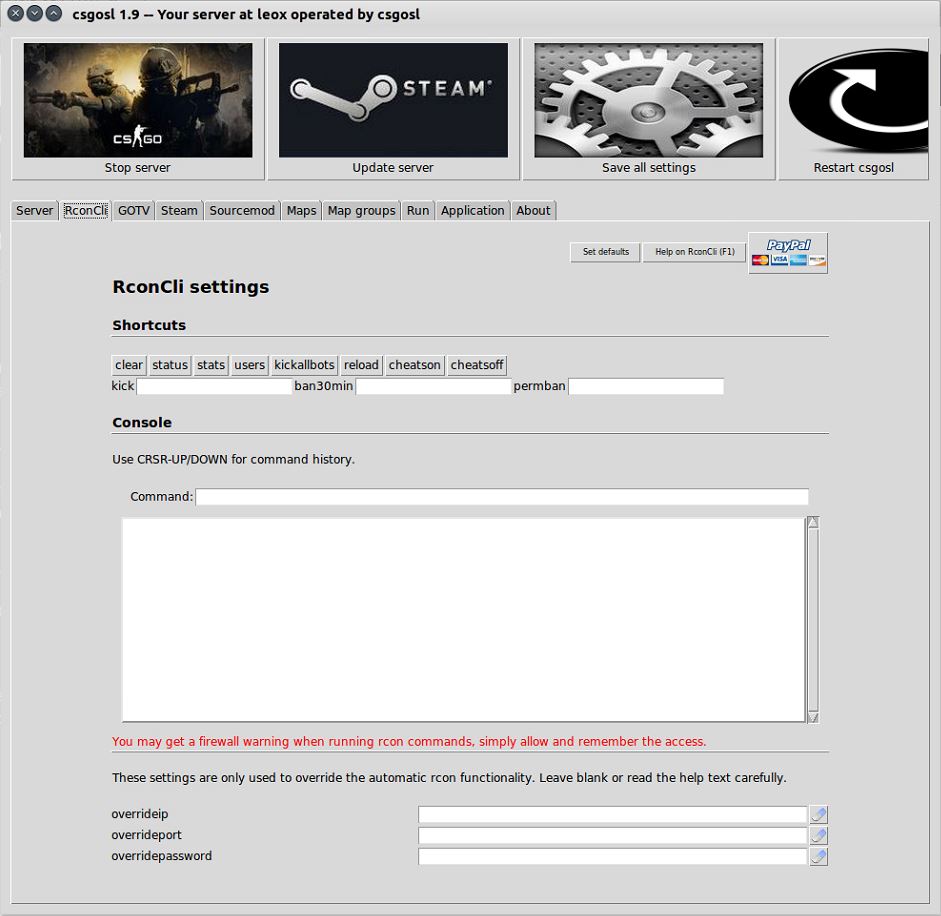Click into the Command input field

[502, 497]
